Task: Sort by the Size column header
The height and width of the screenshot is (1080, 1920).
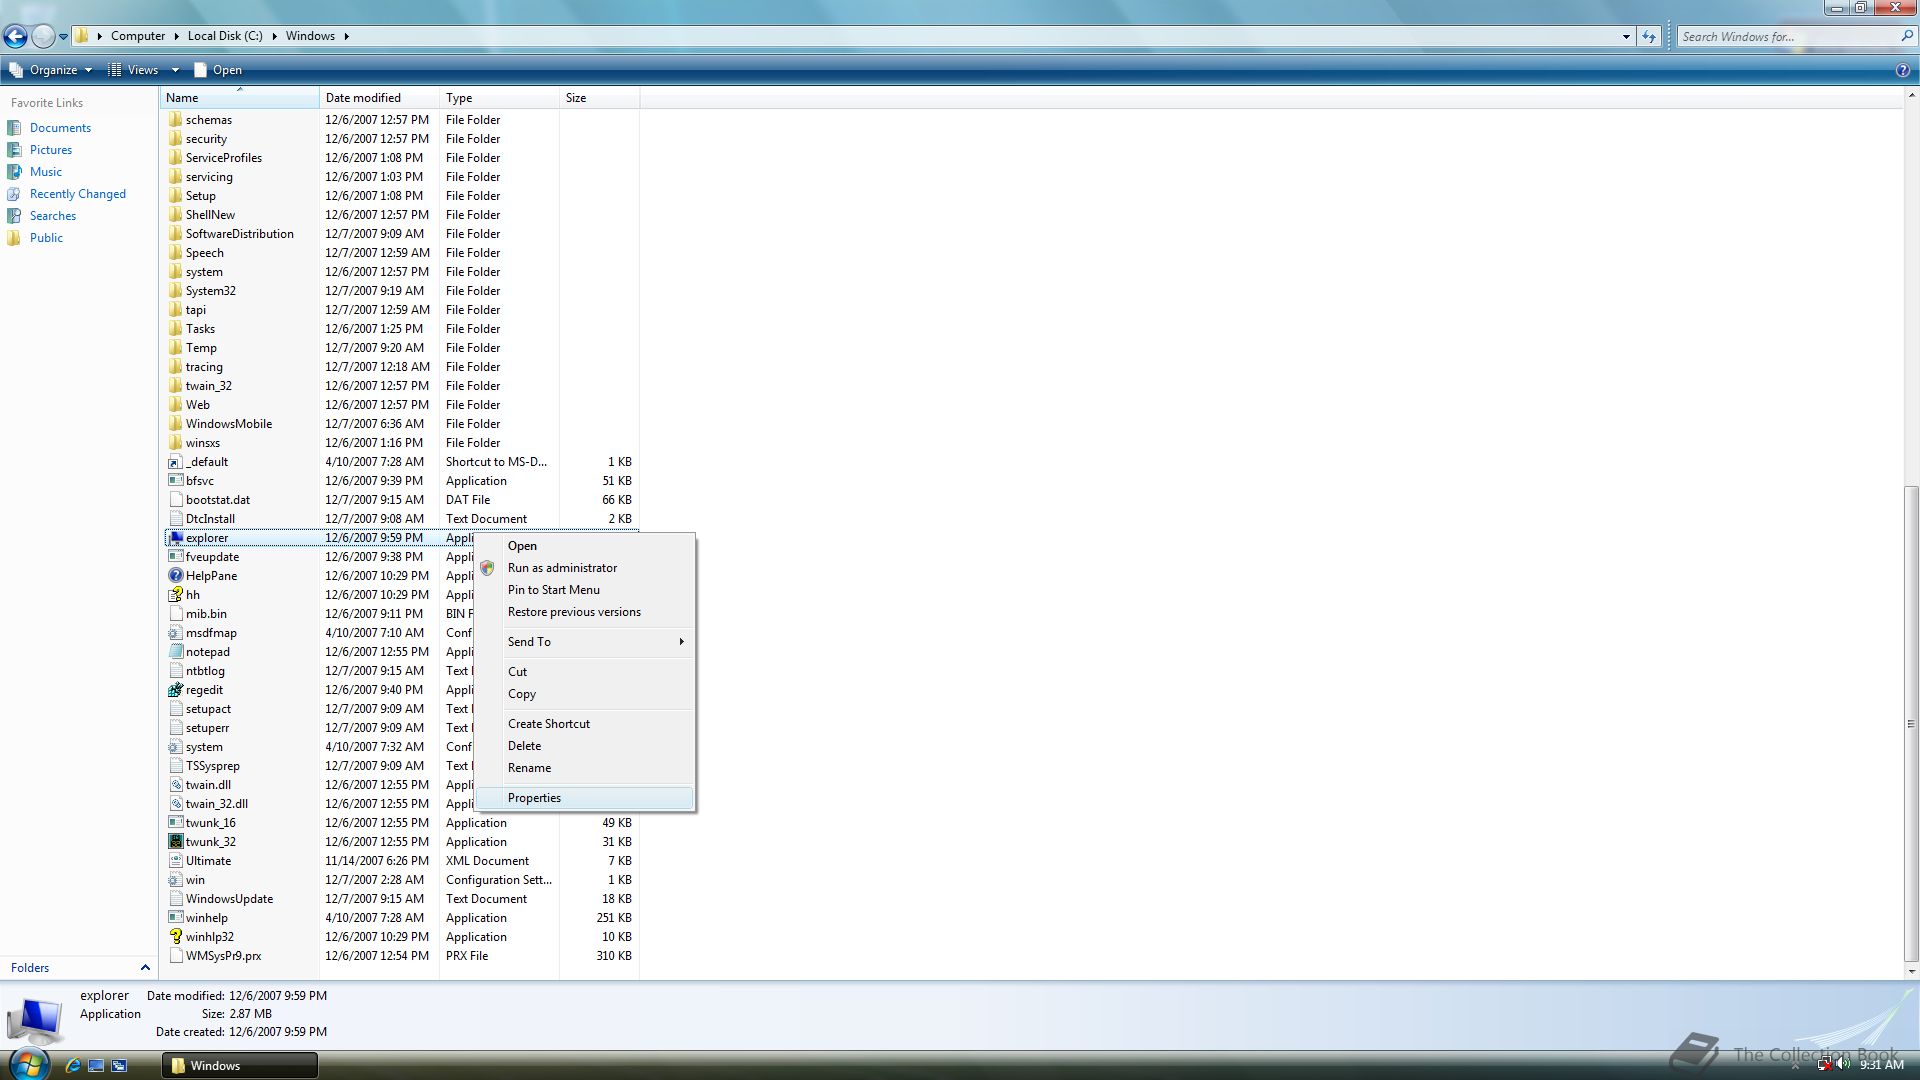Action: [599, 98]
